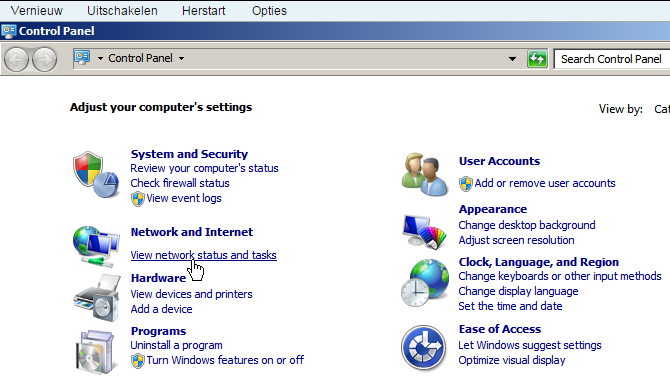The height and width of the screenshot is (377, 670).
Task: Click the Clock, Language, and Region globe icon
Action: [425, 283]
